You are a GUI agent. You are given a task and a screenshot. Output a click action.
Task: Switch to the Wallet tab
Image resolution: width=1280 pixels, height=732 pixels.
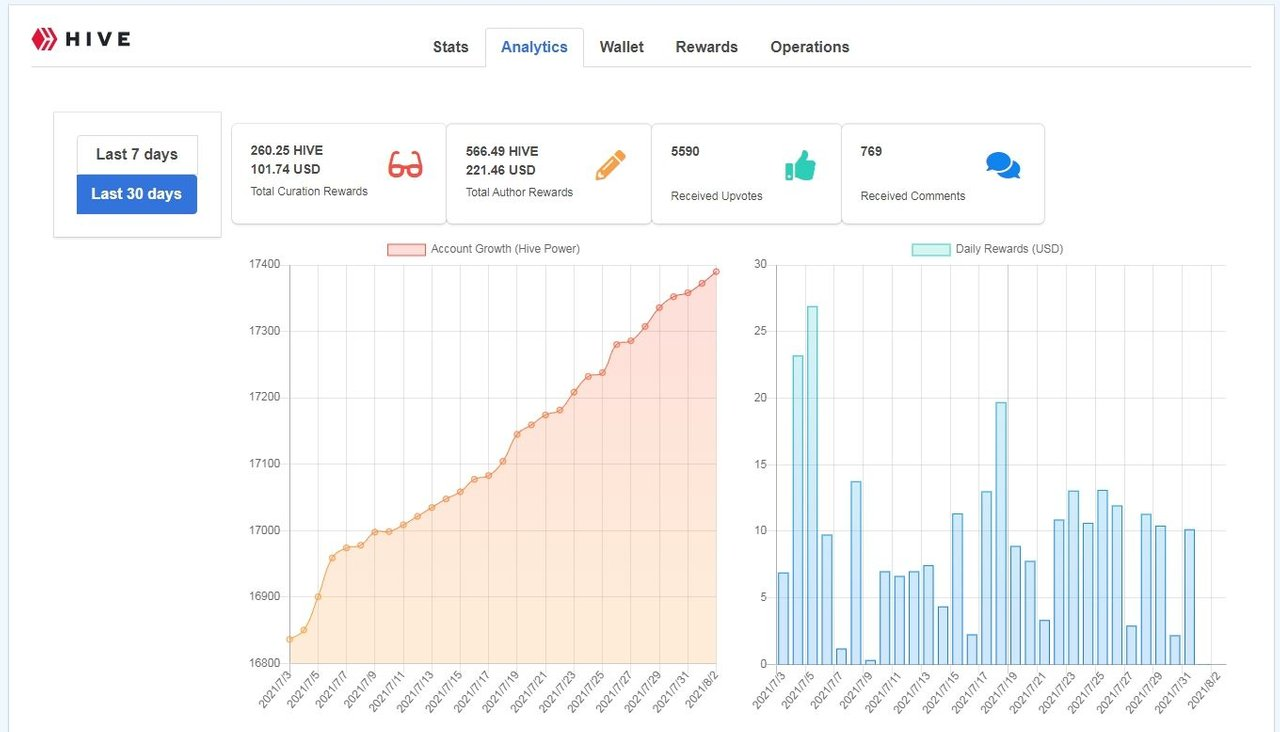[621, 47]
